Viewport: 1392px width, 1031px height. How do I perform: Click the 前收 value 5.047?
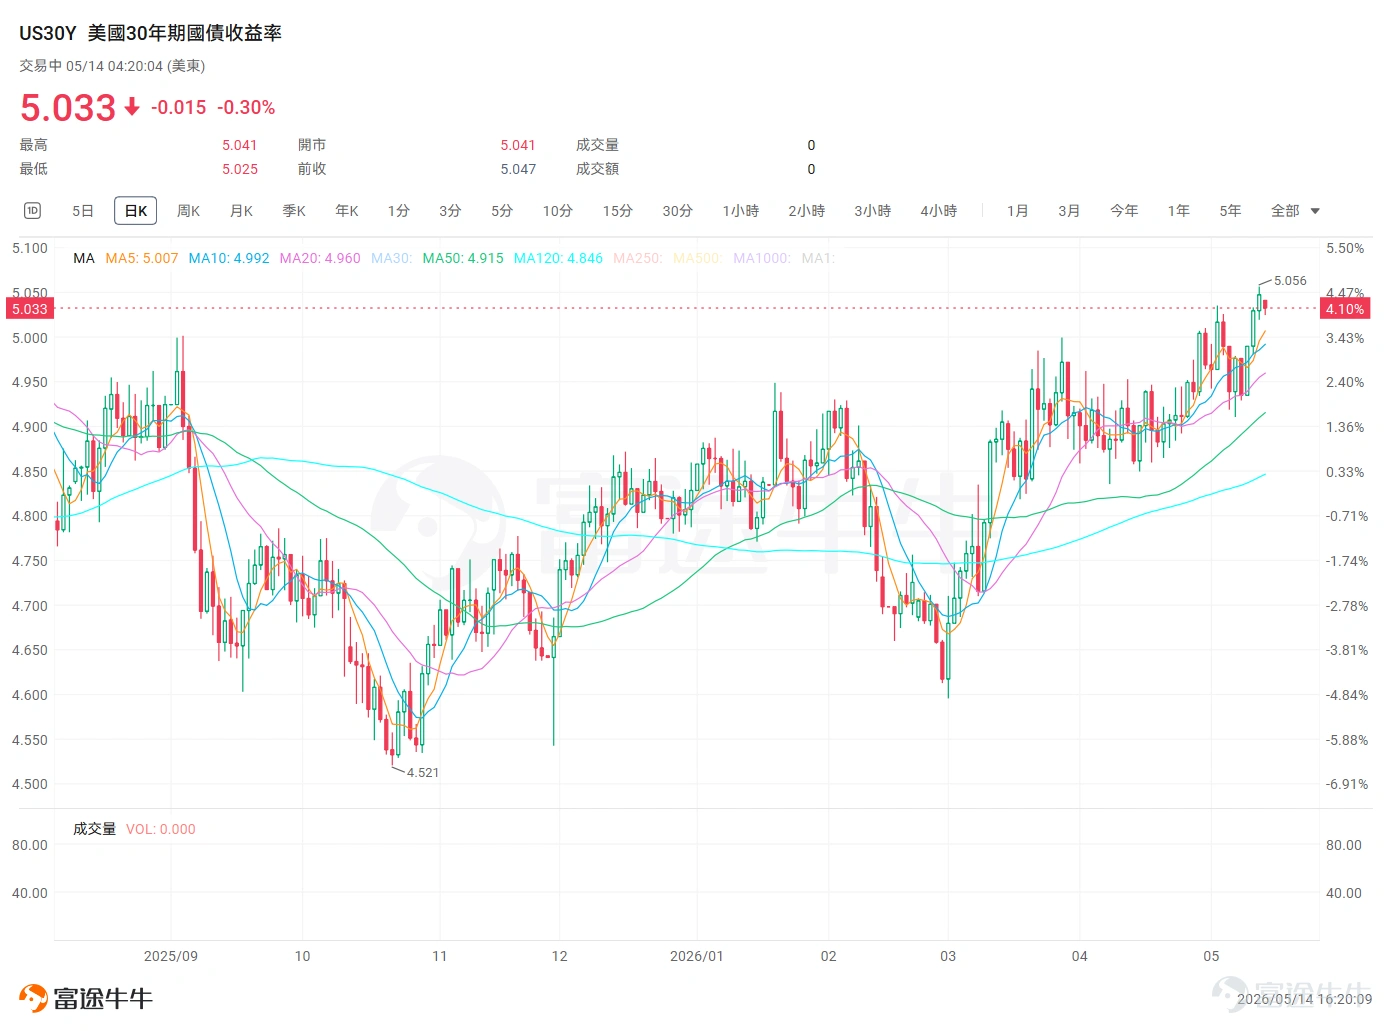click(518, 169)
